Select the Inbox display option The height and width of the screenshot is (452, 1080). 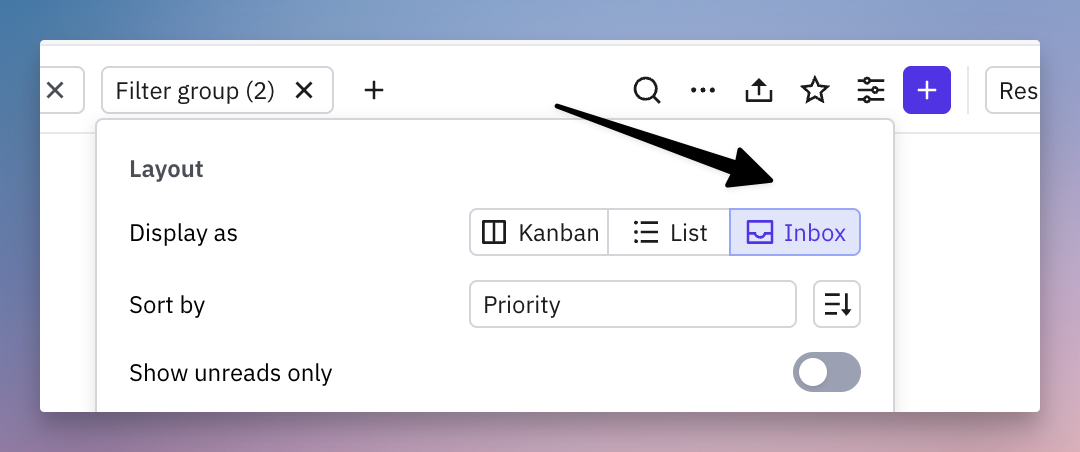pyautogui.click(x=795, y=232)
